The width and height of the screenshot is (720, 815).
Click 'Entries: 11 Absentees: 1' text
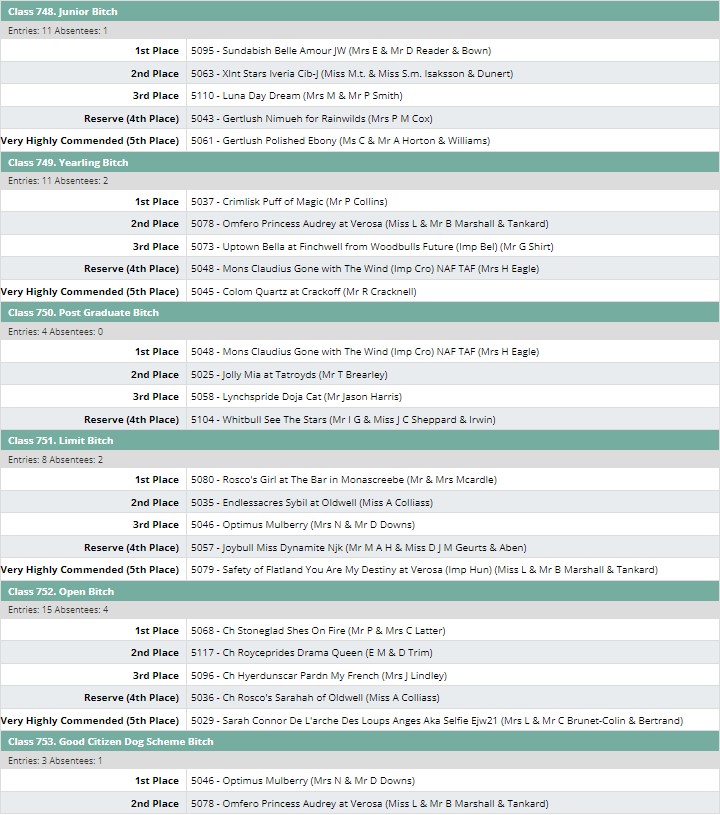(58, 31)
